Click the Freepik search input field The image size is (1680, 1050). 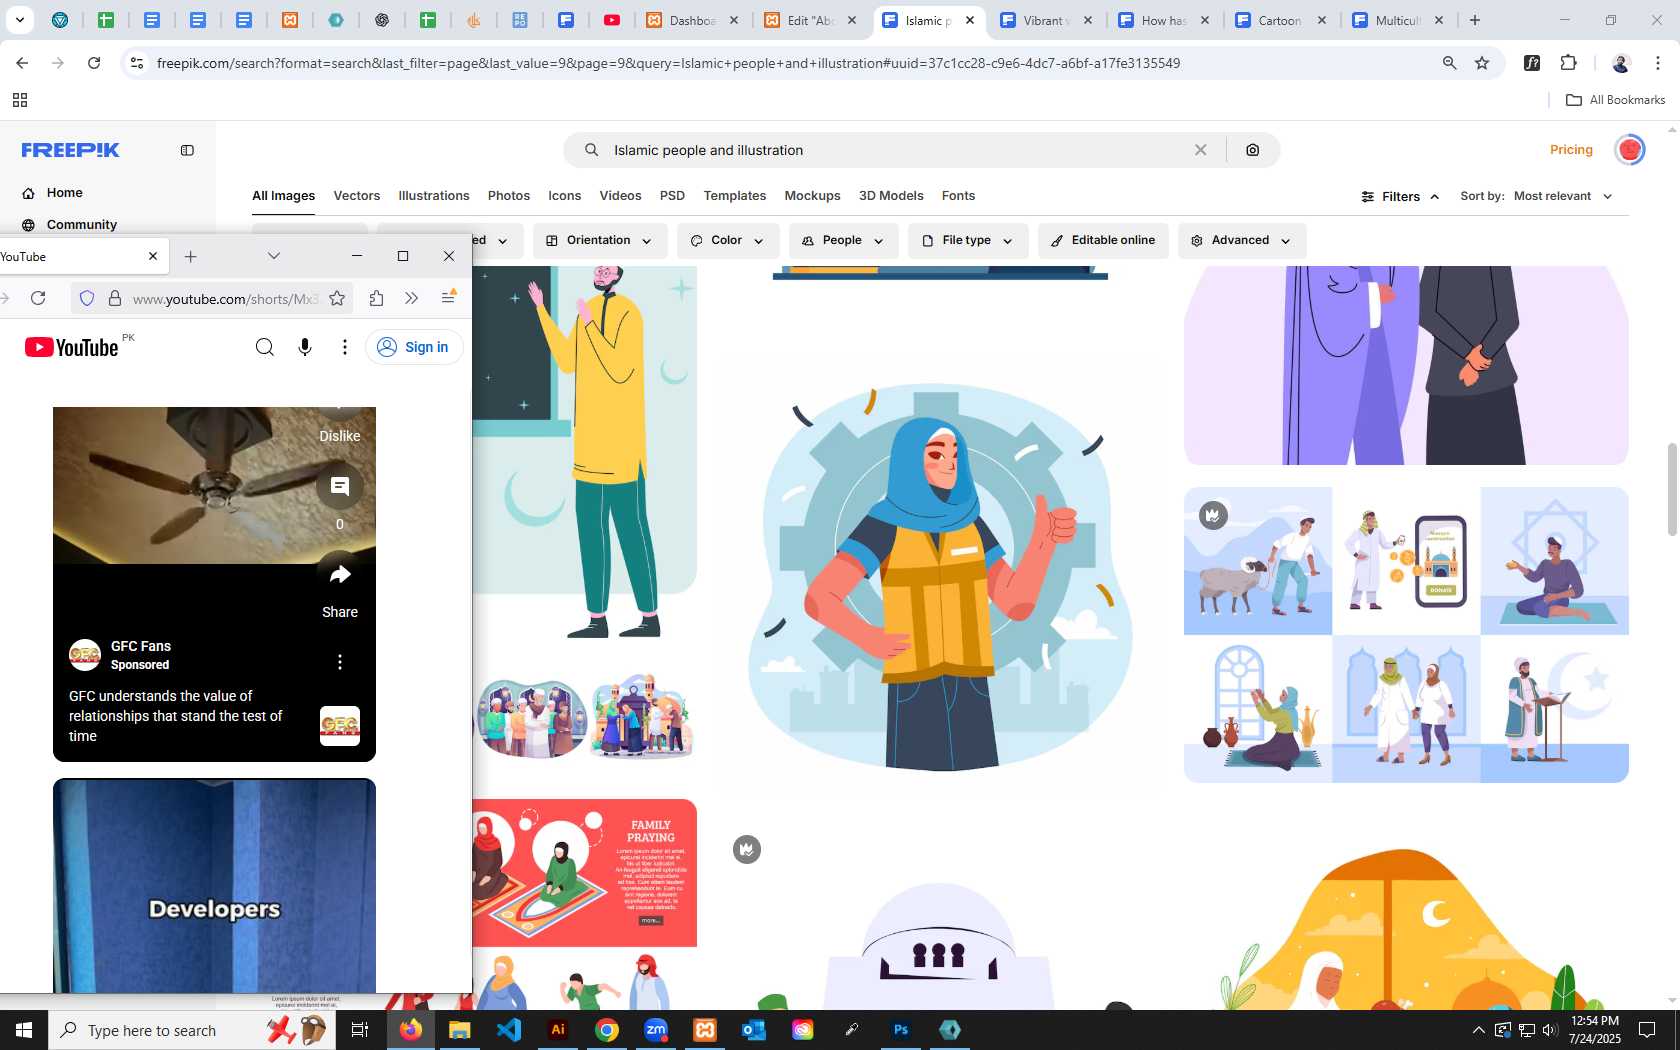click(x=895, y=150)
